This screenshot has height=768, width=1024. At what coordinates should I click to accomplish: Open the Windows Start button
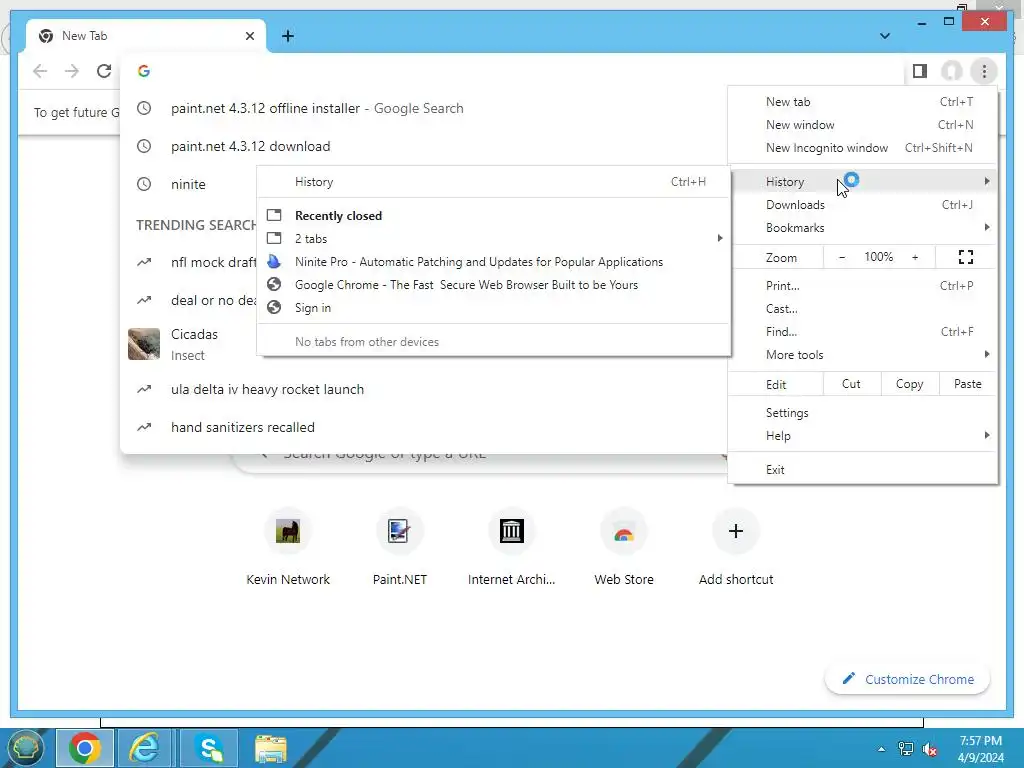coord(24,748)
